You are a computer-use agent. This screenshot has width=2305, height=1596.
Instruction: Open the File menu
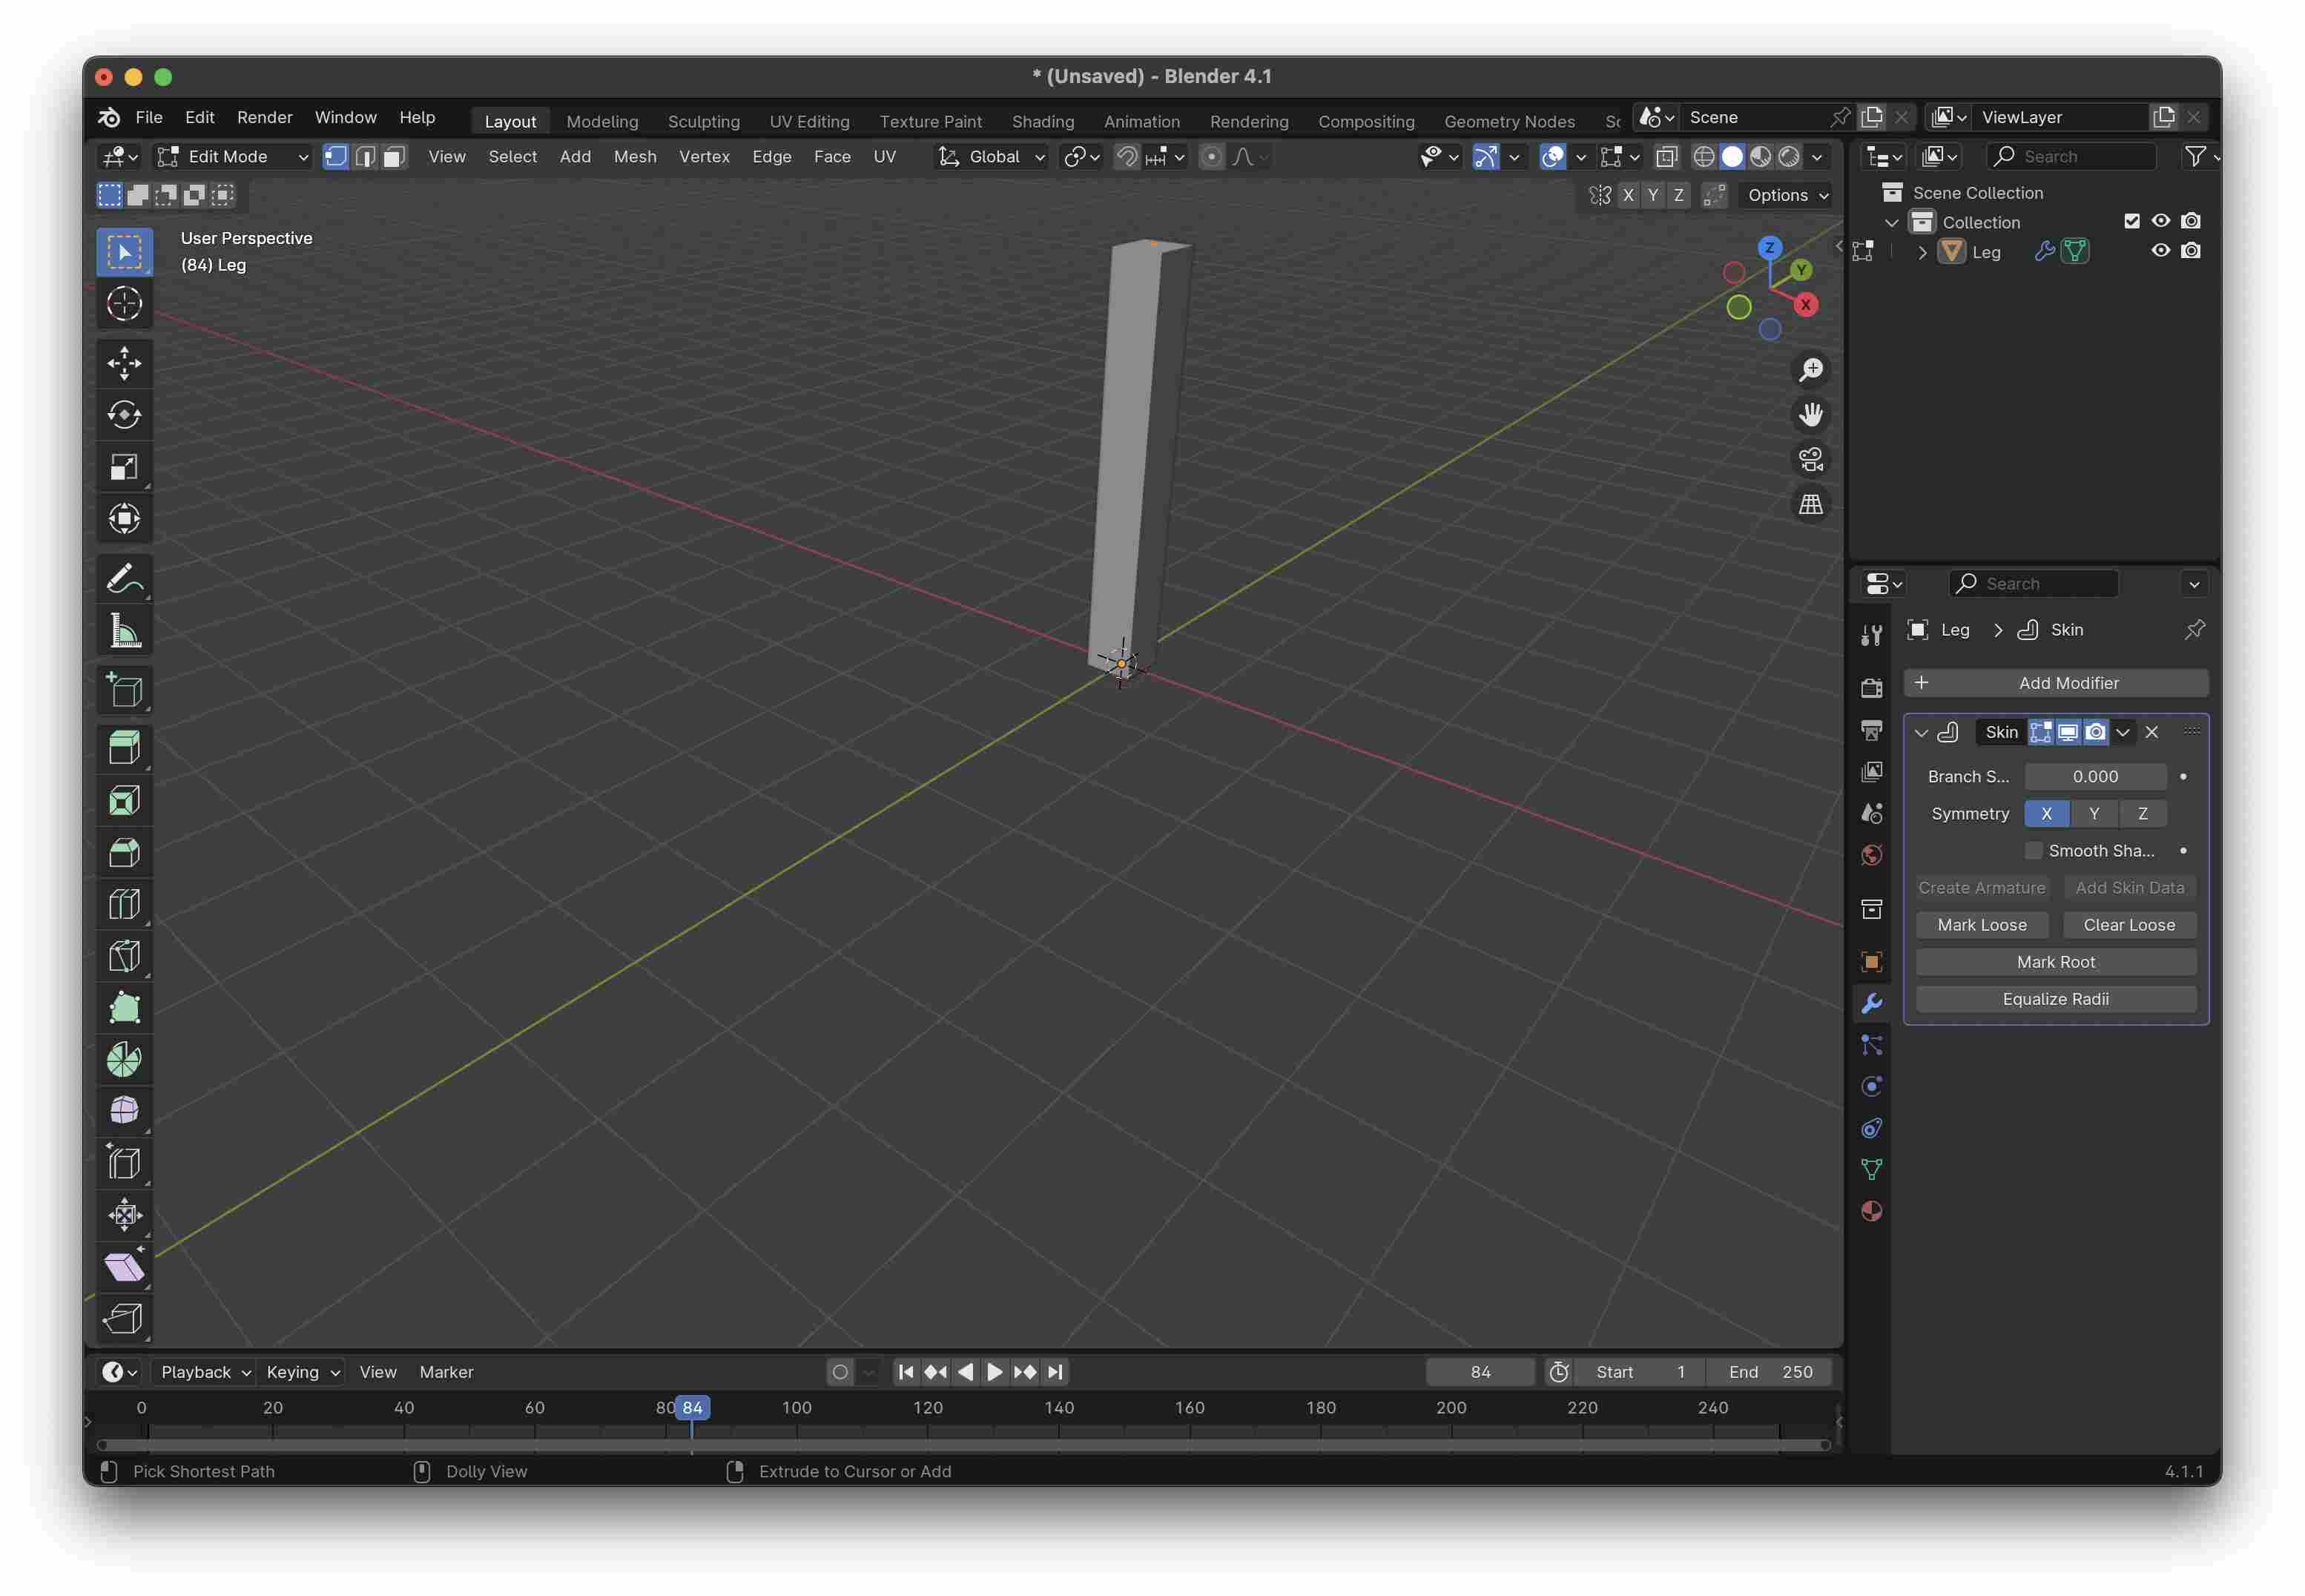pos(149,117)
